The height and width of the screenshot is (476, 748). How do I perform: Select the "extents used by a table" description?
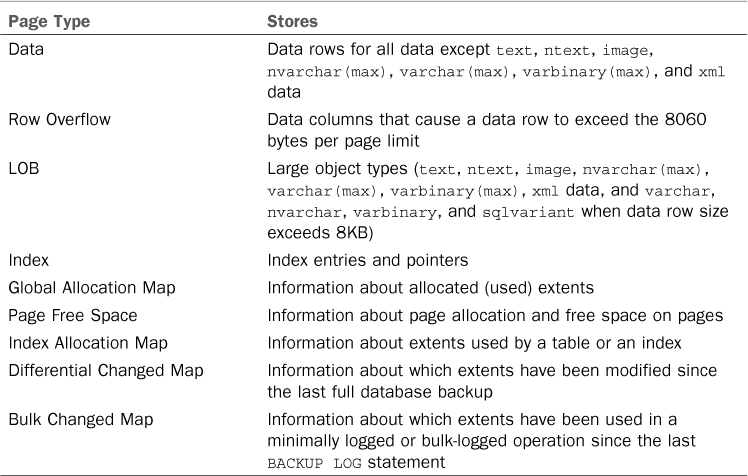pyautogui.click(x=474, y=343)
